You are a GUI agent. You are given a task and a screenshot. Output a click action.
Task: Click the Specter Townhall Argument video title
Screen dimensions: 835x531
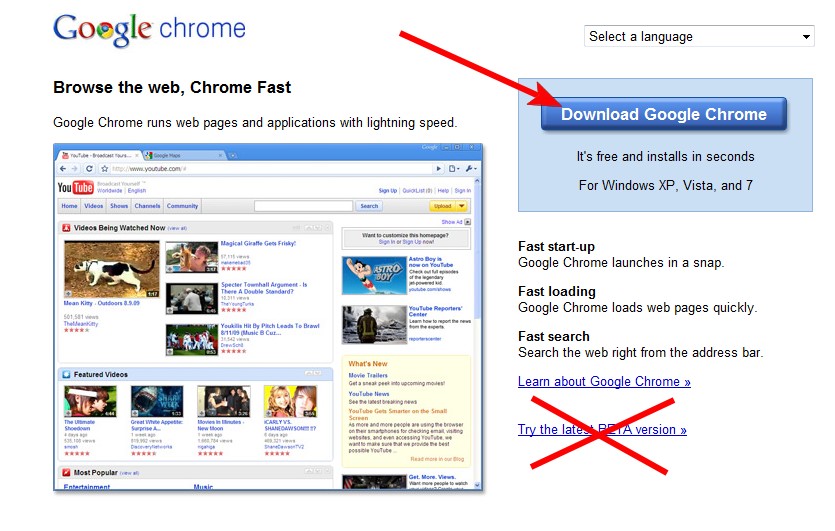click(264, 288)
